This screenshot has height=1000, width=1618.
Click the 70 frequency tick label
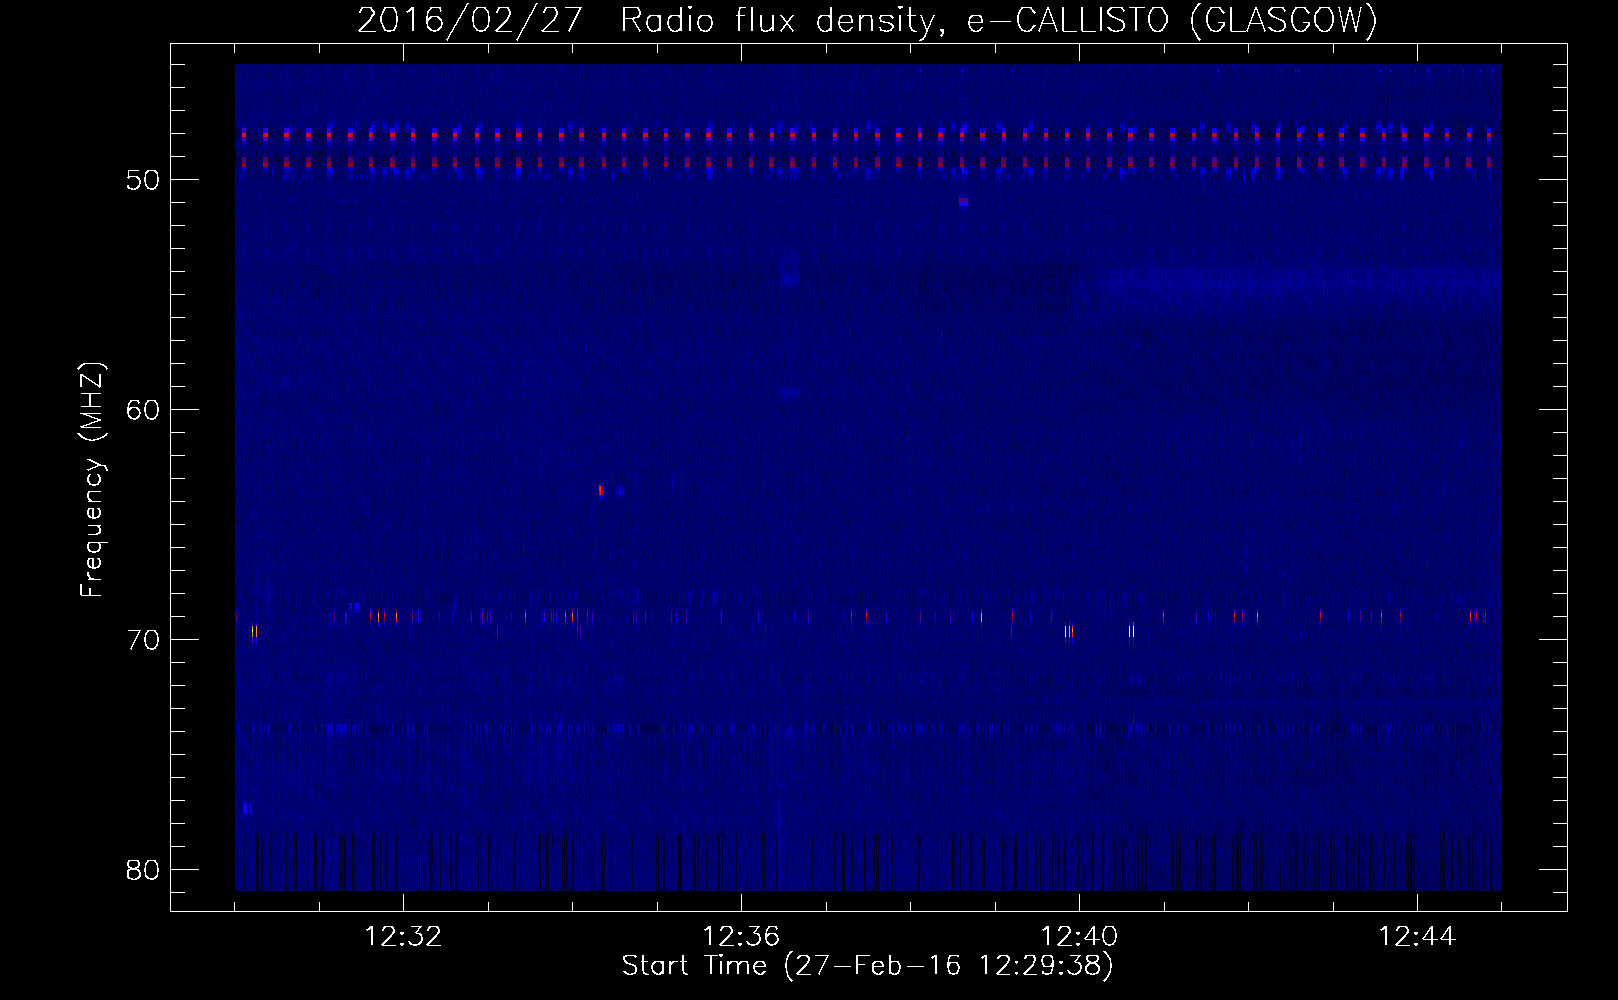(143, 640)
